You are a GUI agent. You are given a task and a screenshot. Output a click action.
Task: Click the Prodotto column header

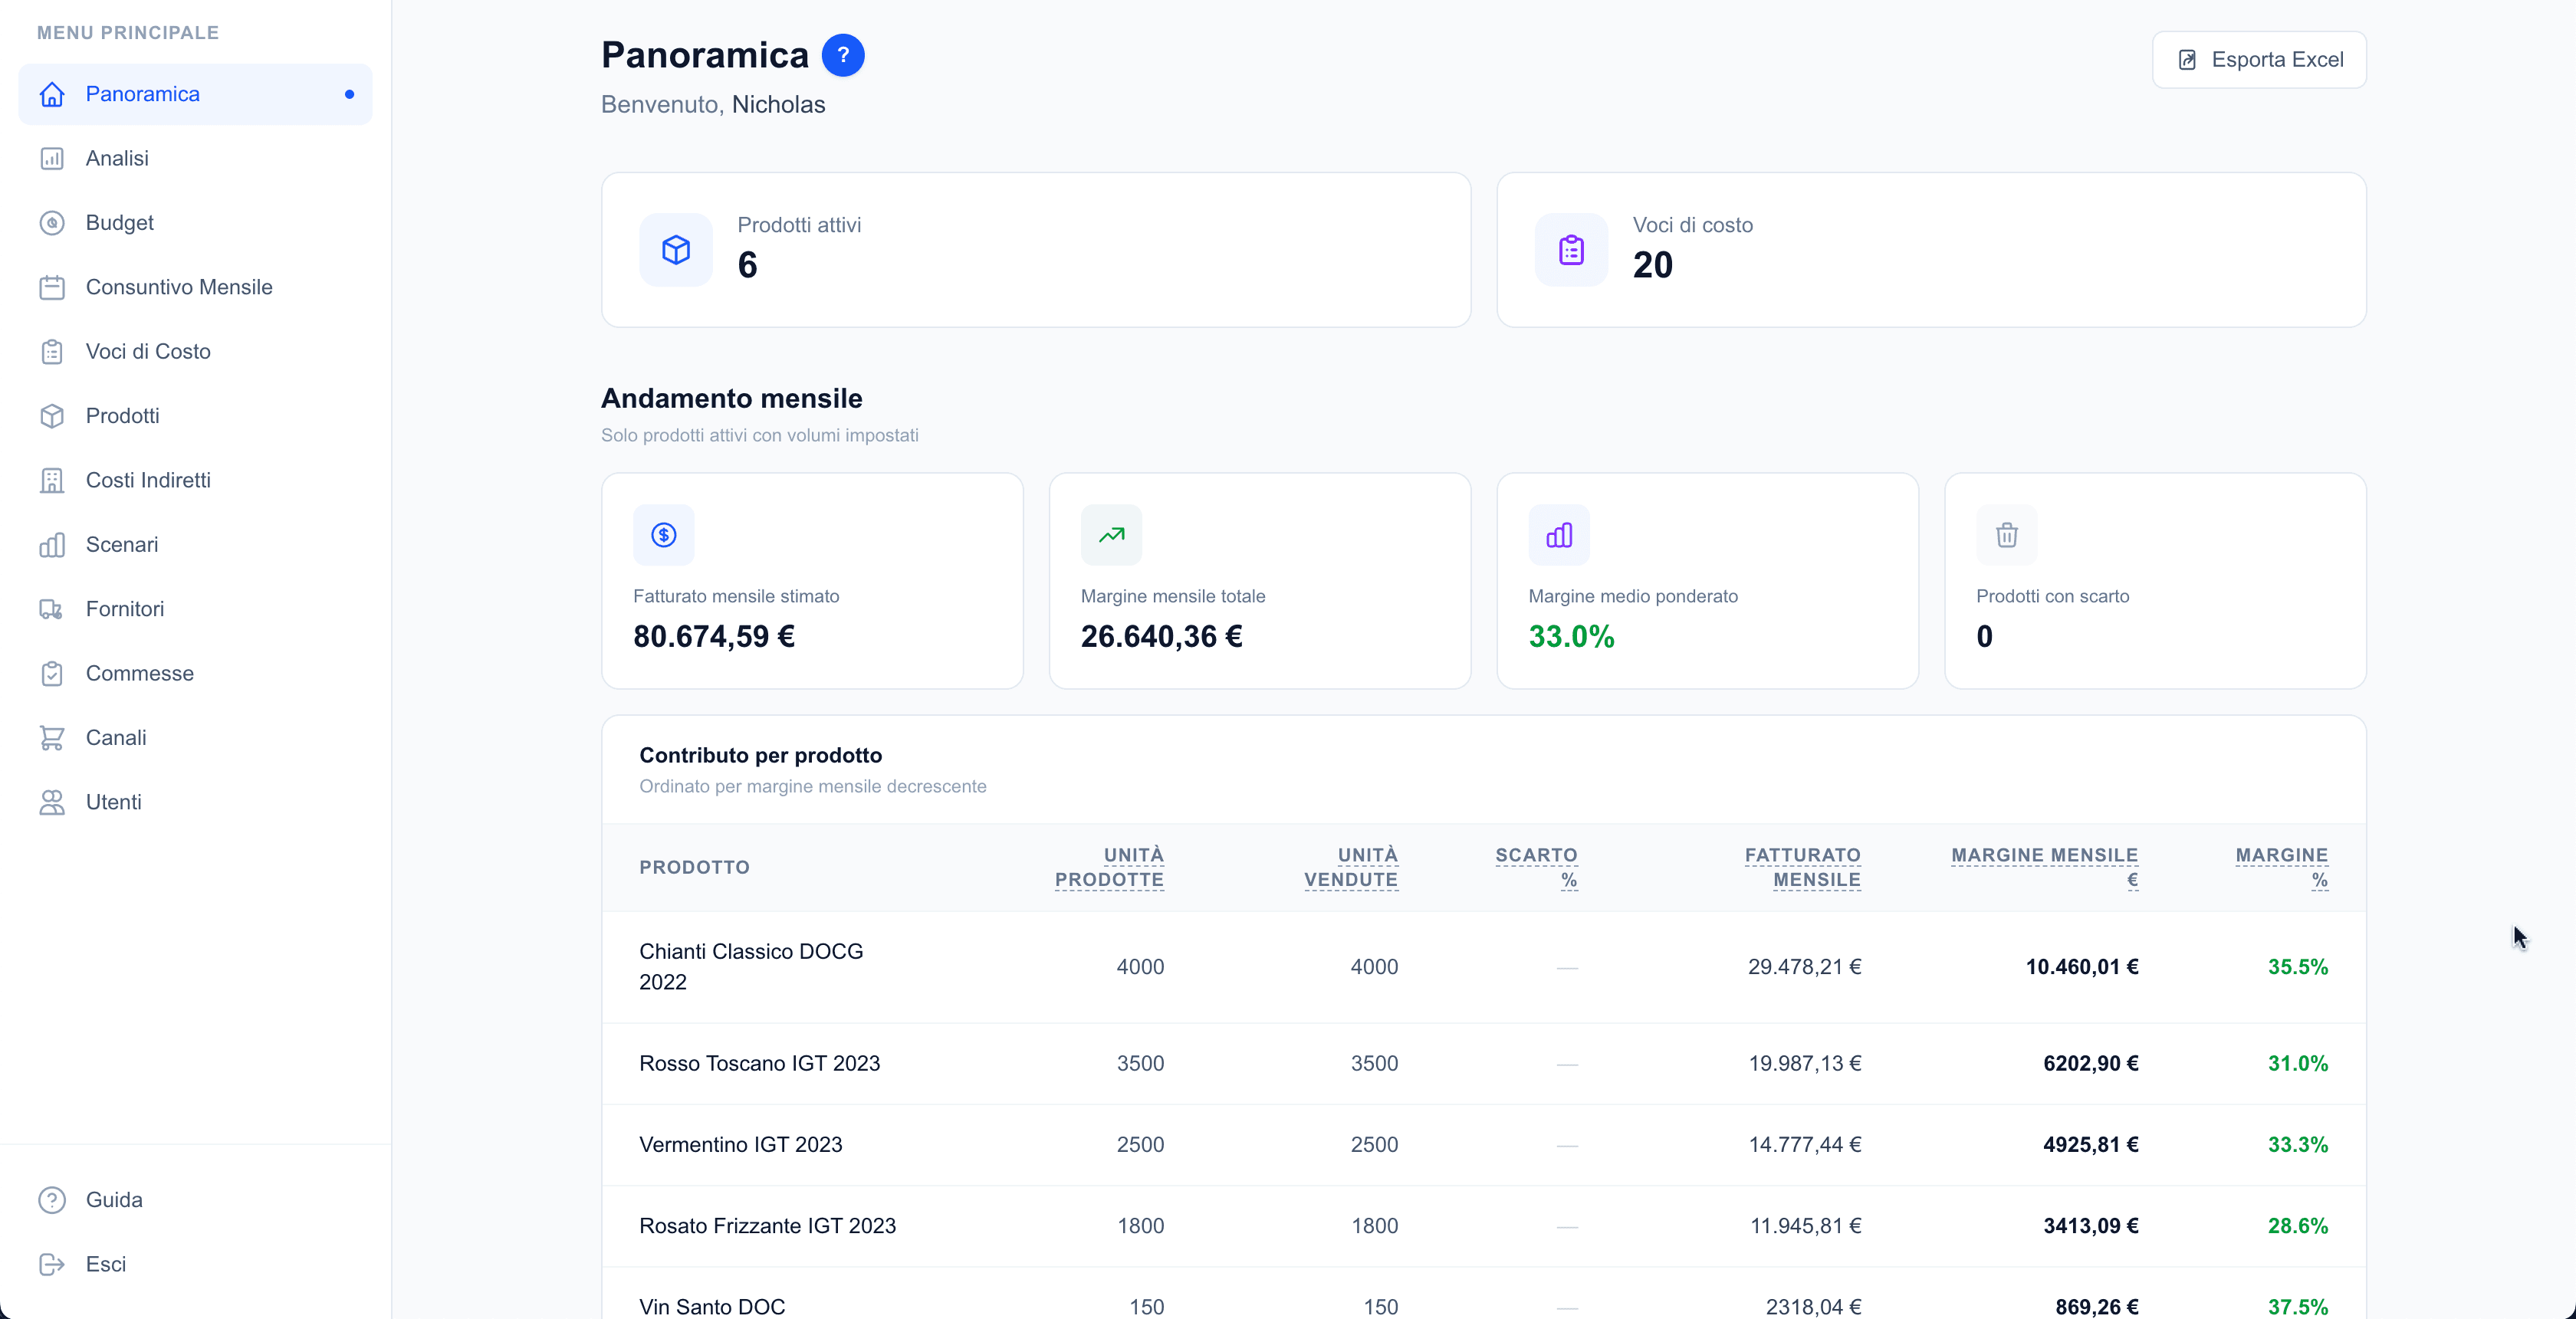[x=694, y=868]
